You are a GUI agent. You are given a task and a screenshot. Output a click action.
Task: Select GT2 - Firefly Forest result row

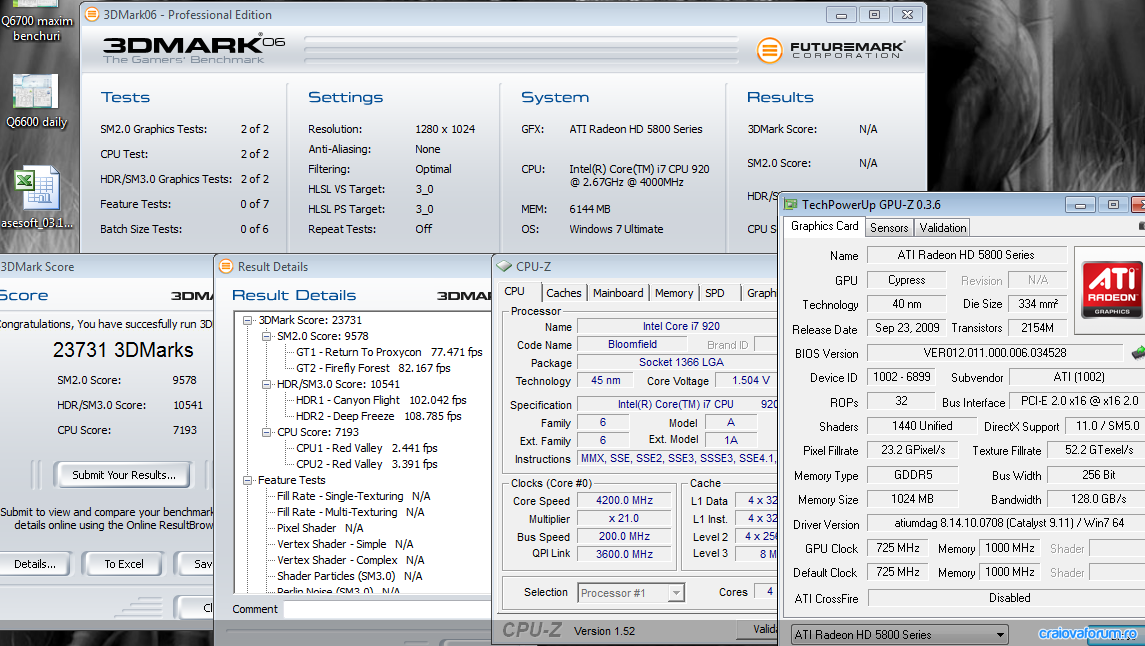[x=373, y=368]
